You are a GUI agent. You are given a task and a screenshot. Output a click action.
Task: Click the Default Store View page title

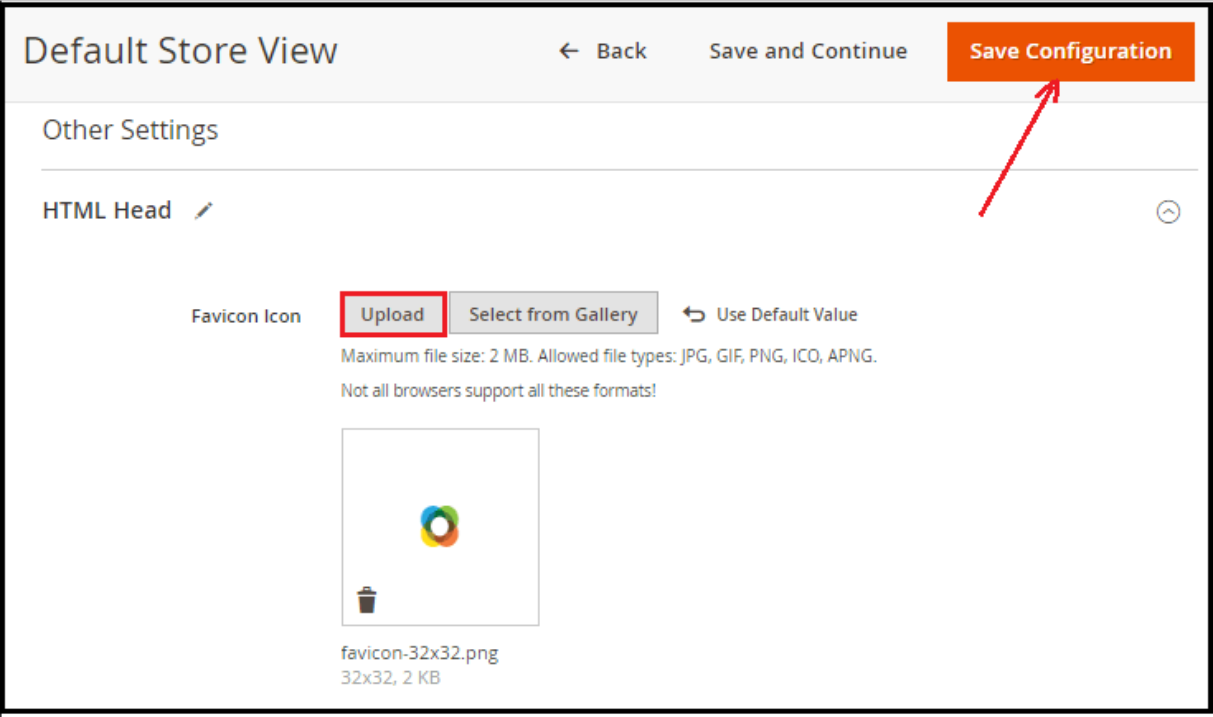180,51
